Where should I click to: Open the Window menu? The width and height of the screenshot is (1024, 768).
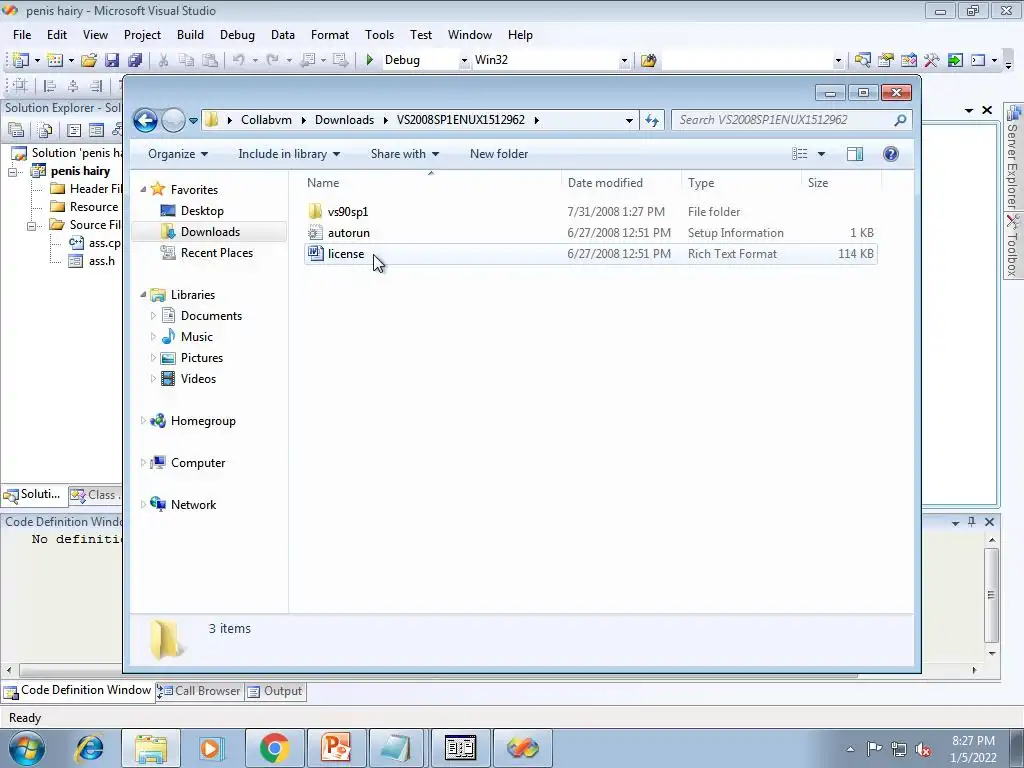point(470,35)
